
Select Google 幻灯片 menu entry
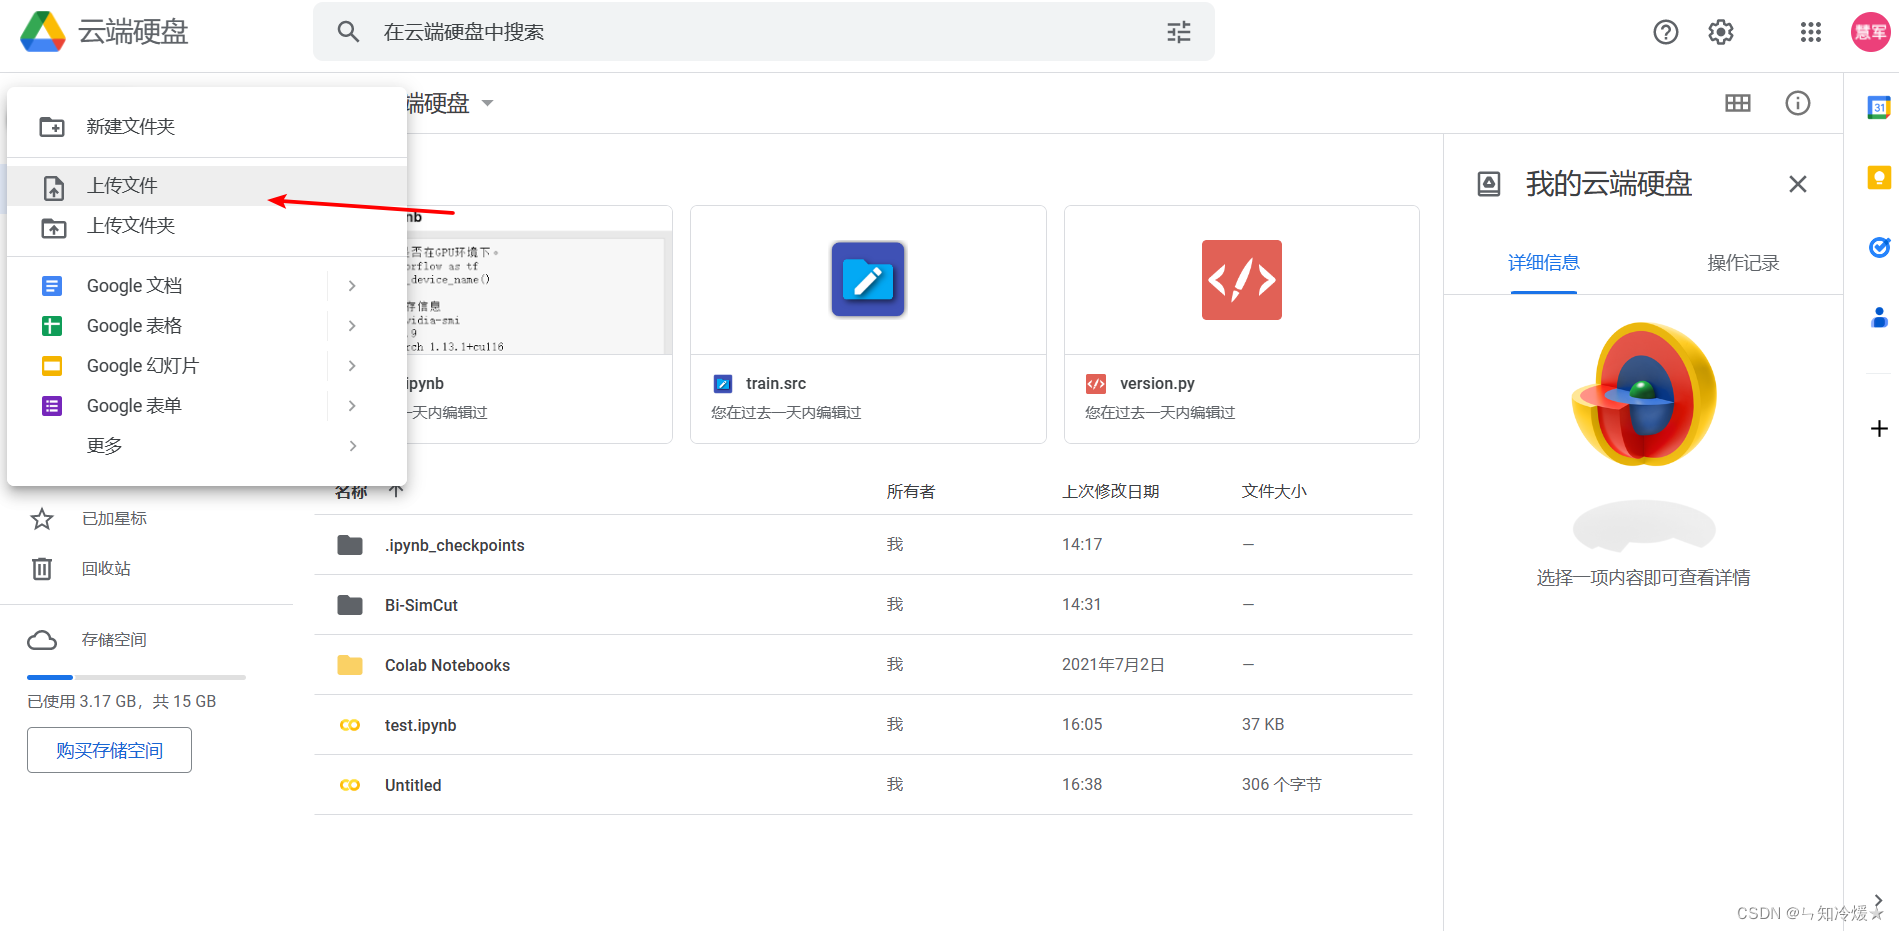[207, 366]
